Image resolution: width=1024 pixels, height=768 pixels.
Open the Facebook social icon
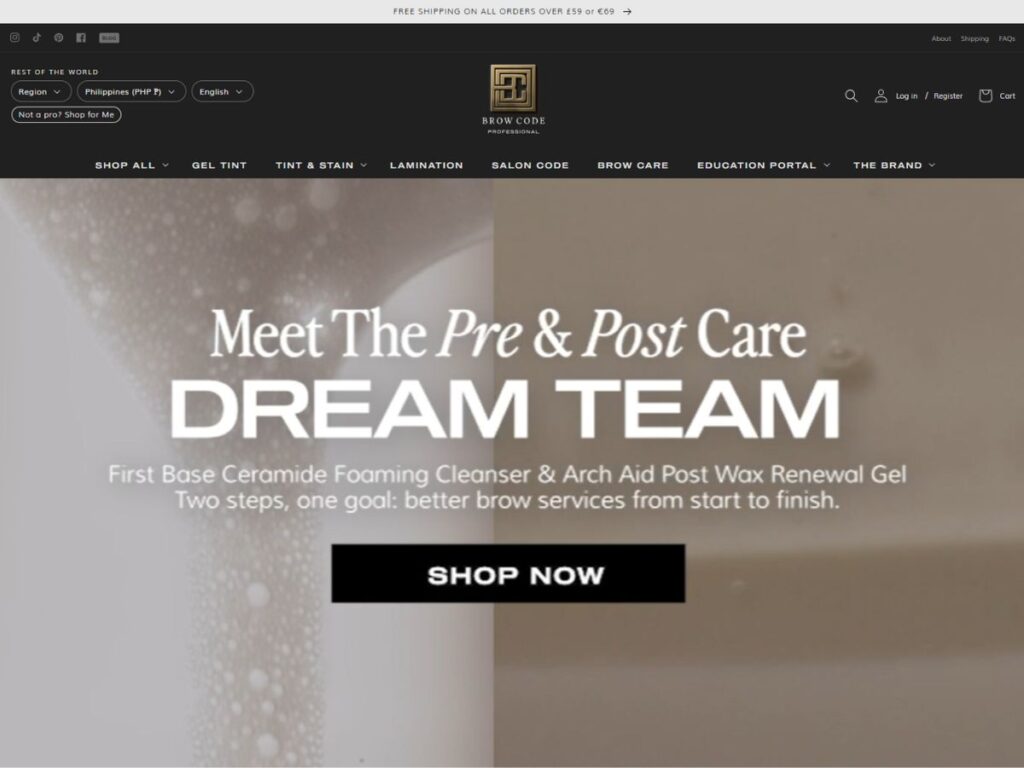(x=81, y=38)
